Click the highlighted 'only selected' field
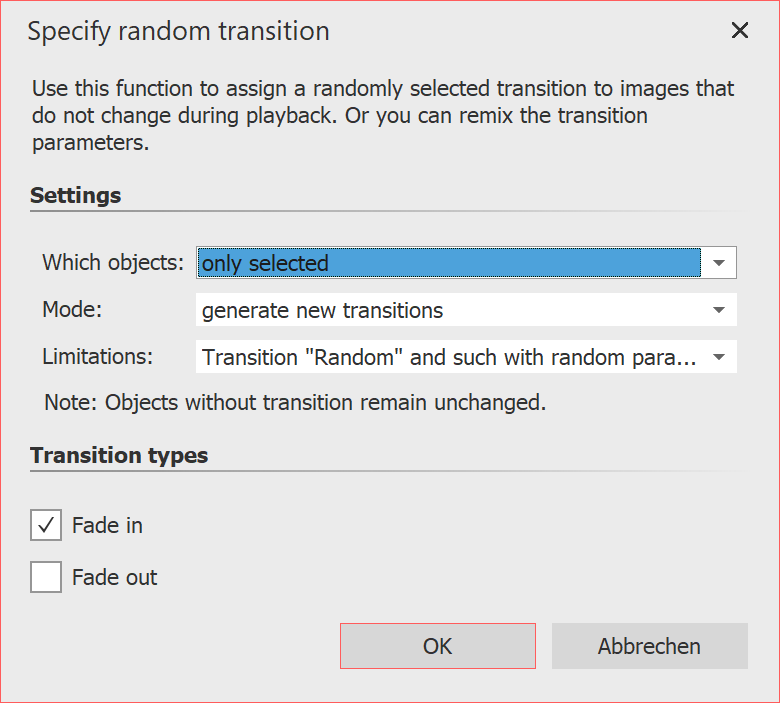This screenshot has width=780, height=703. pos(449,263)
